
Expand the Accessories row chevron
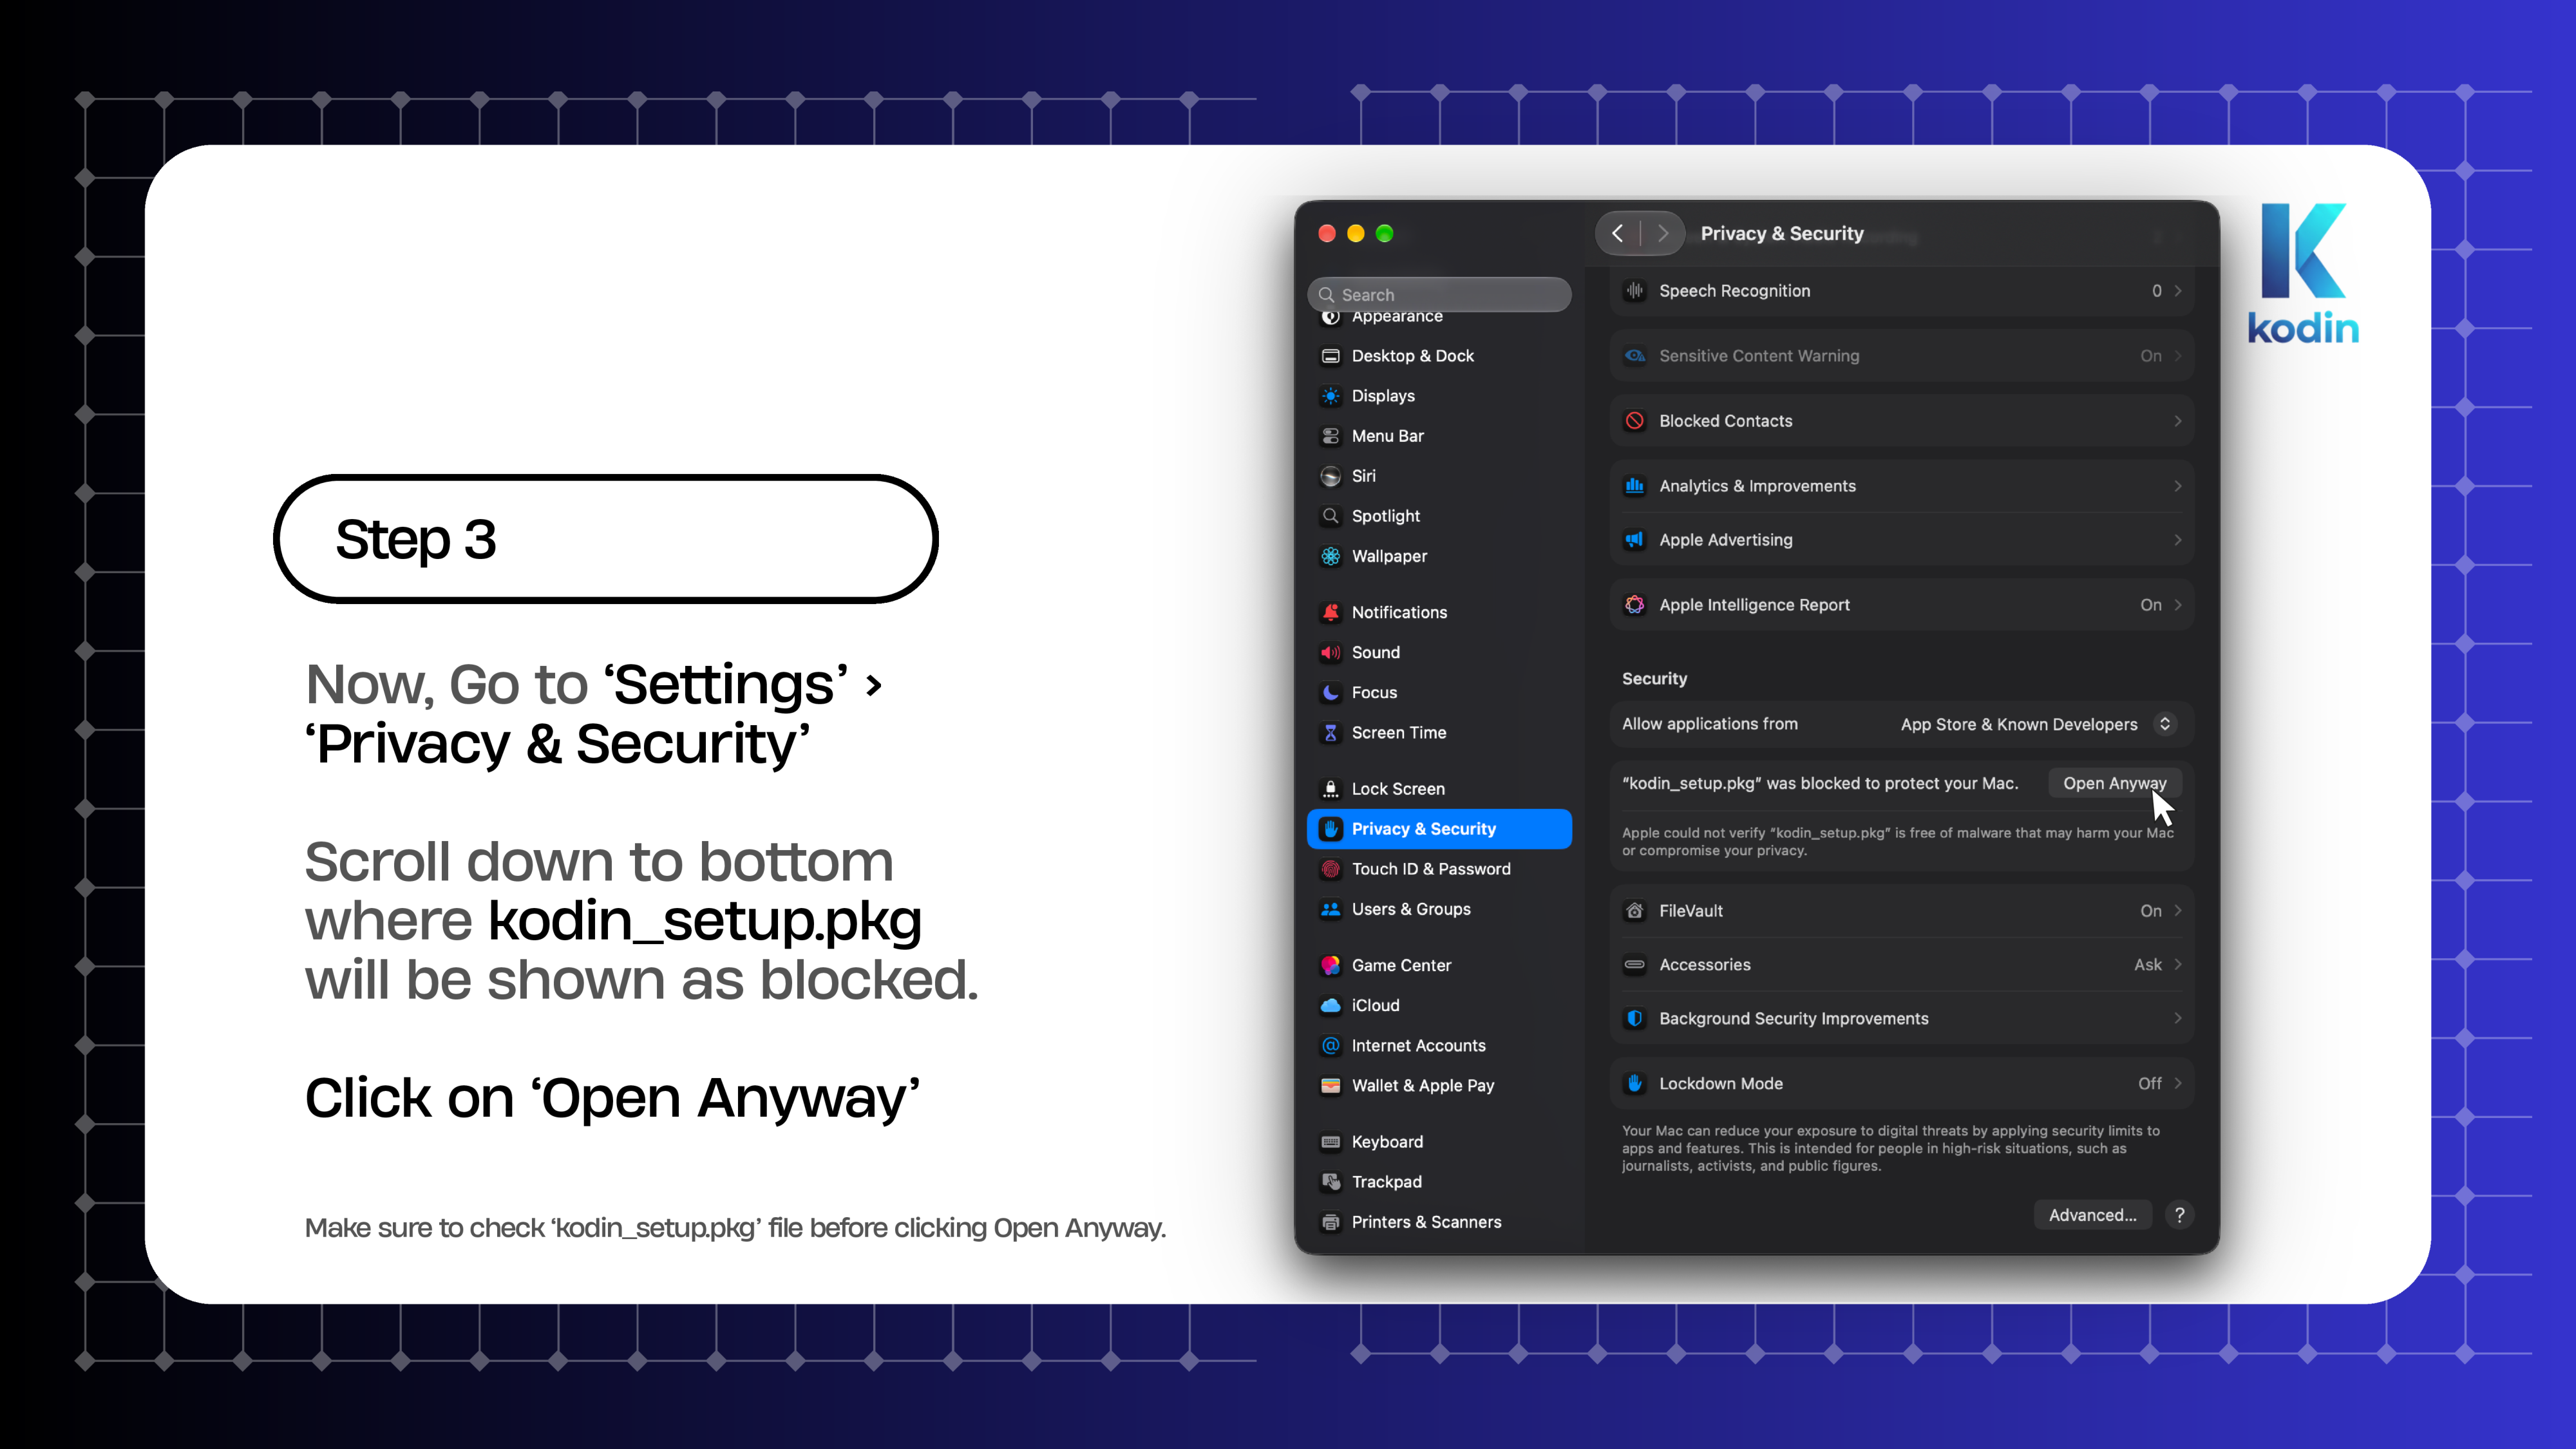click(x=2177, y=965)
